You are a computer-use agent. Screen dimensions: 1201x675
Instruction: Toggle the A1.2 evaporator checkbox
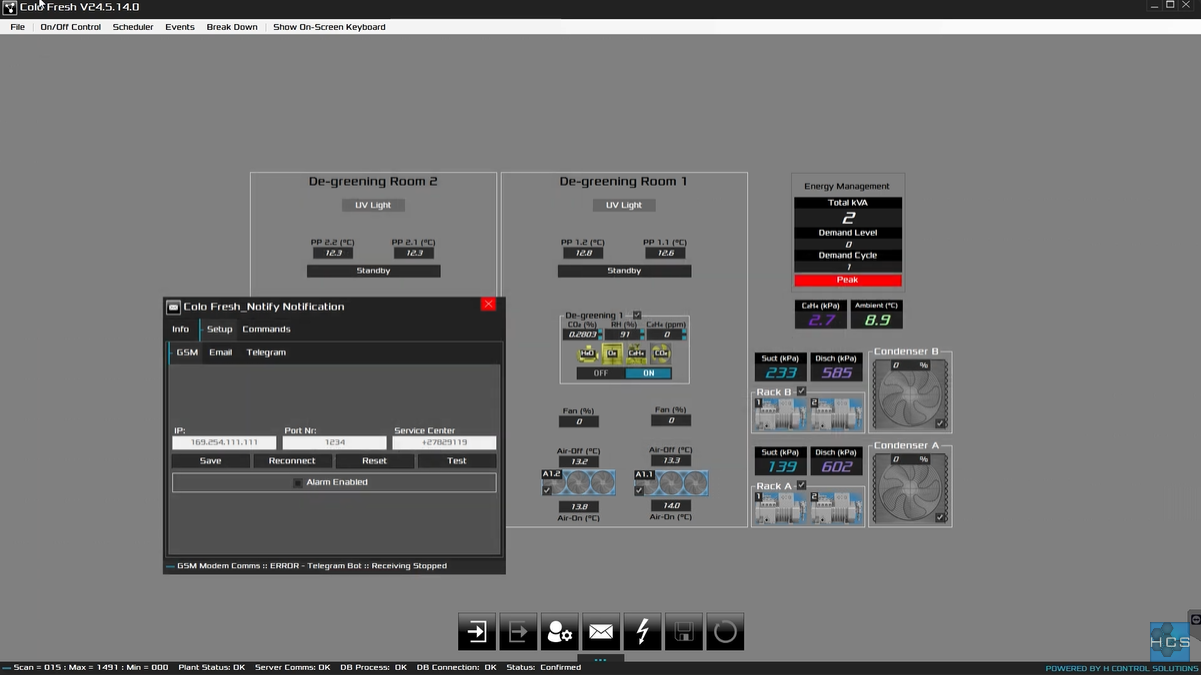(x=547, y=491)
